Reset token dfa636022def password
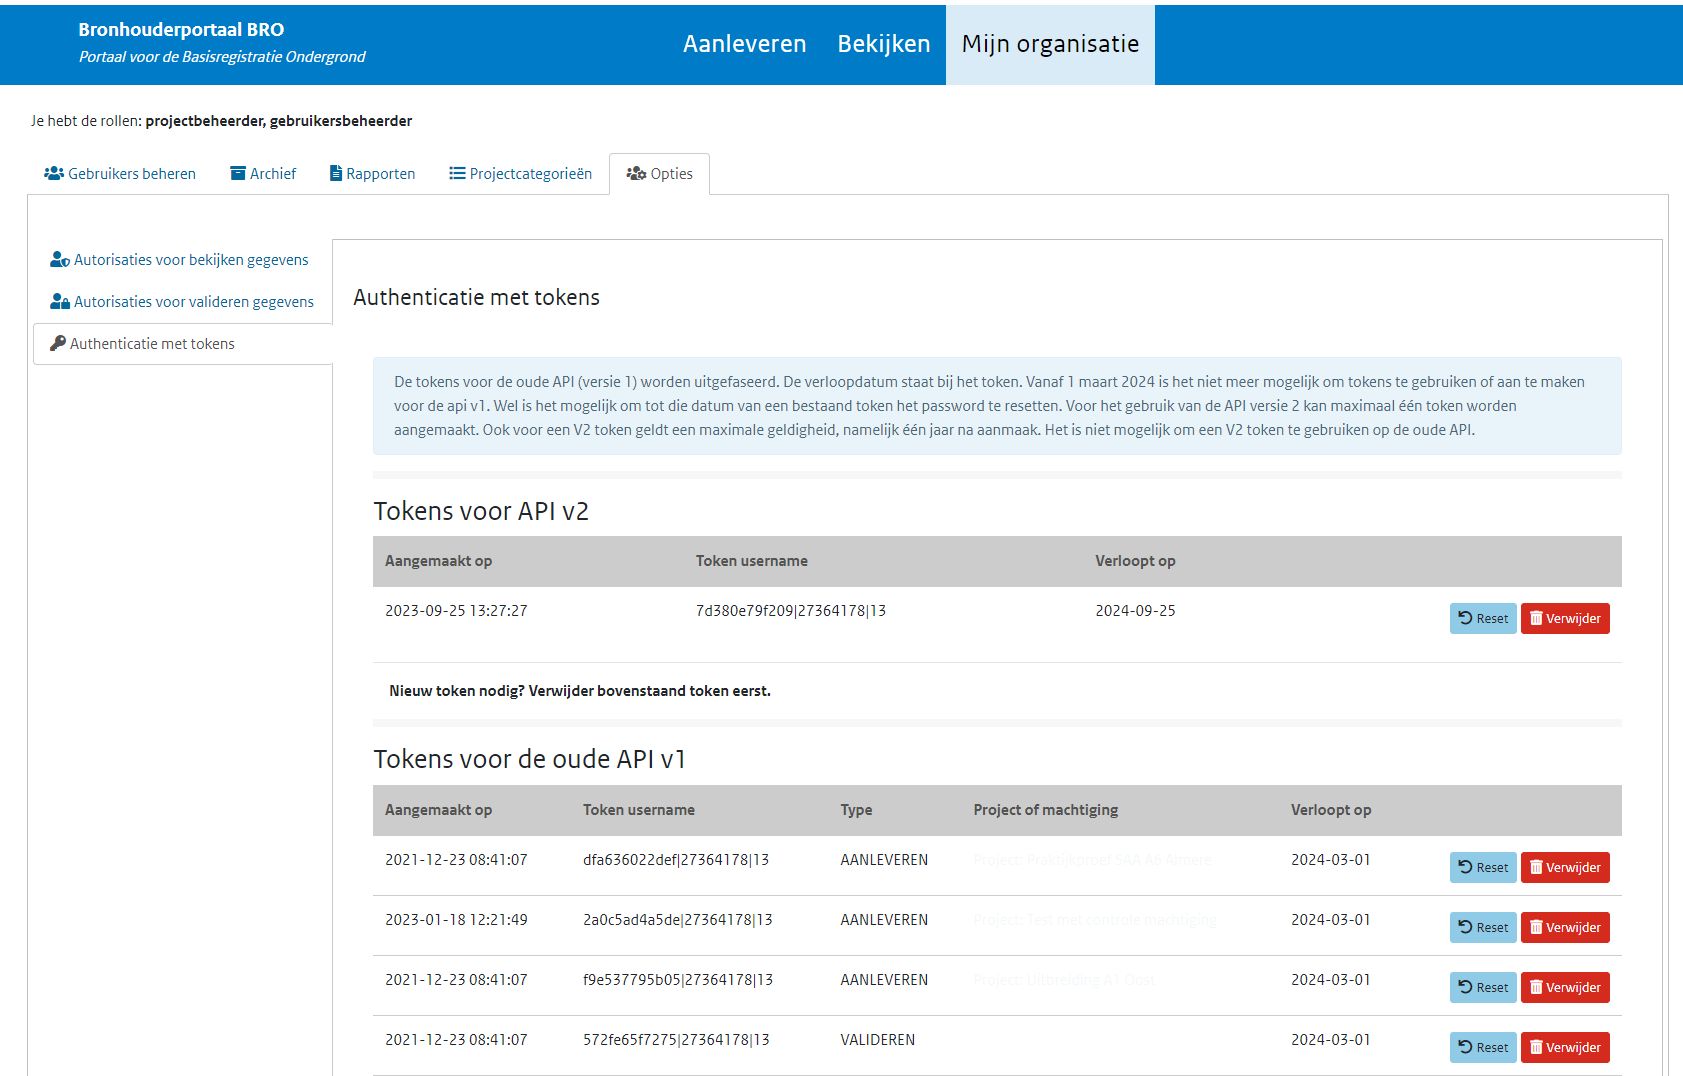The width and height of the screenshot is (1683, 1076). click(x=1483, y=867)
